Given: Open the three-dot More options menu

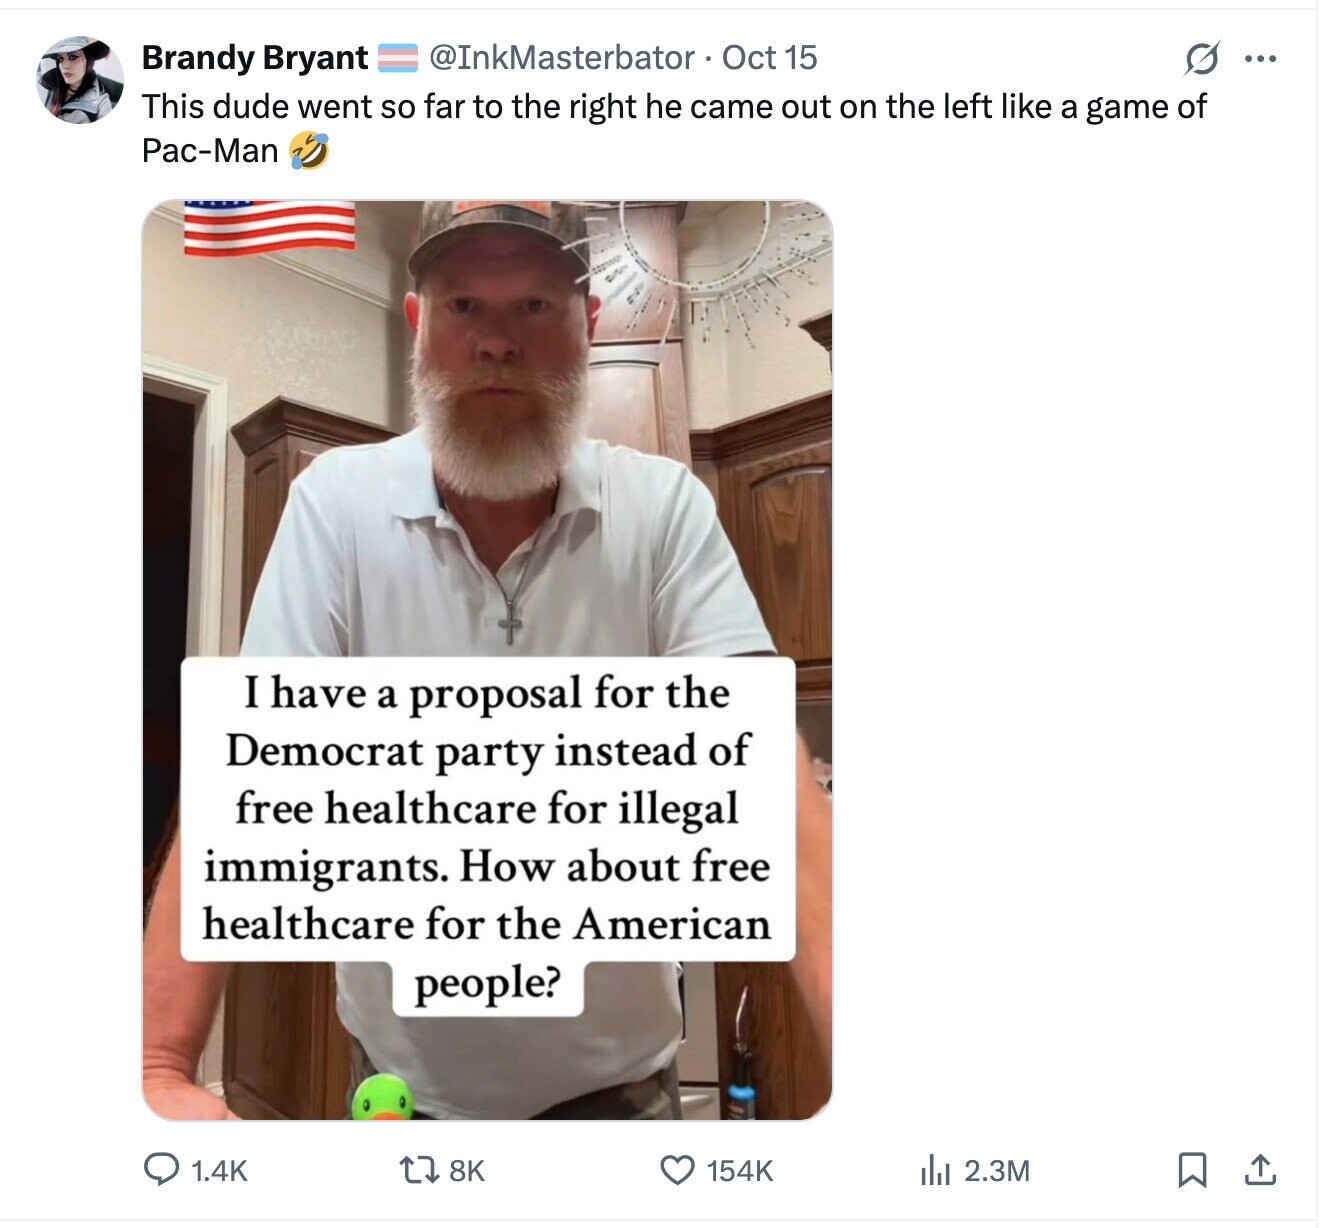Looking at the screenshot, I should 1260,59.
